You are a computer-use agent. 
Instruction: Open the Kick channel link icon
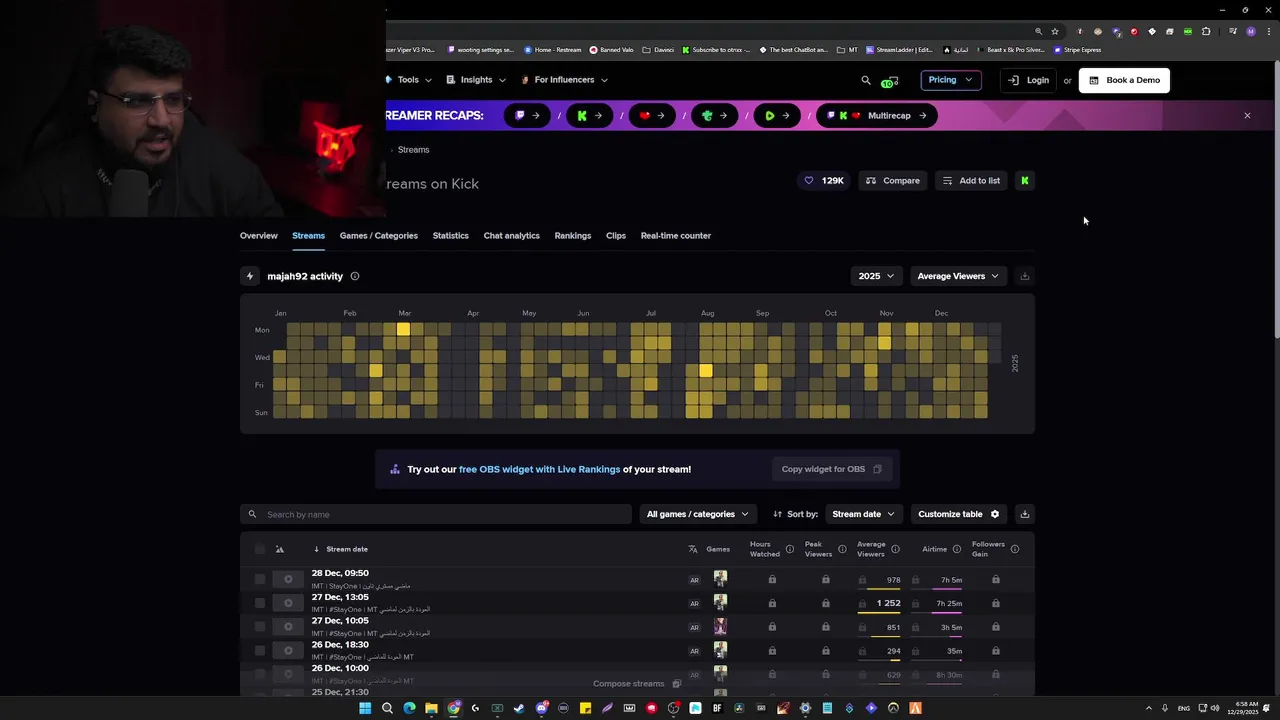coord(1024,181)
